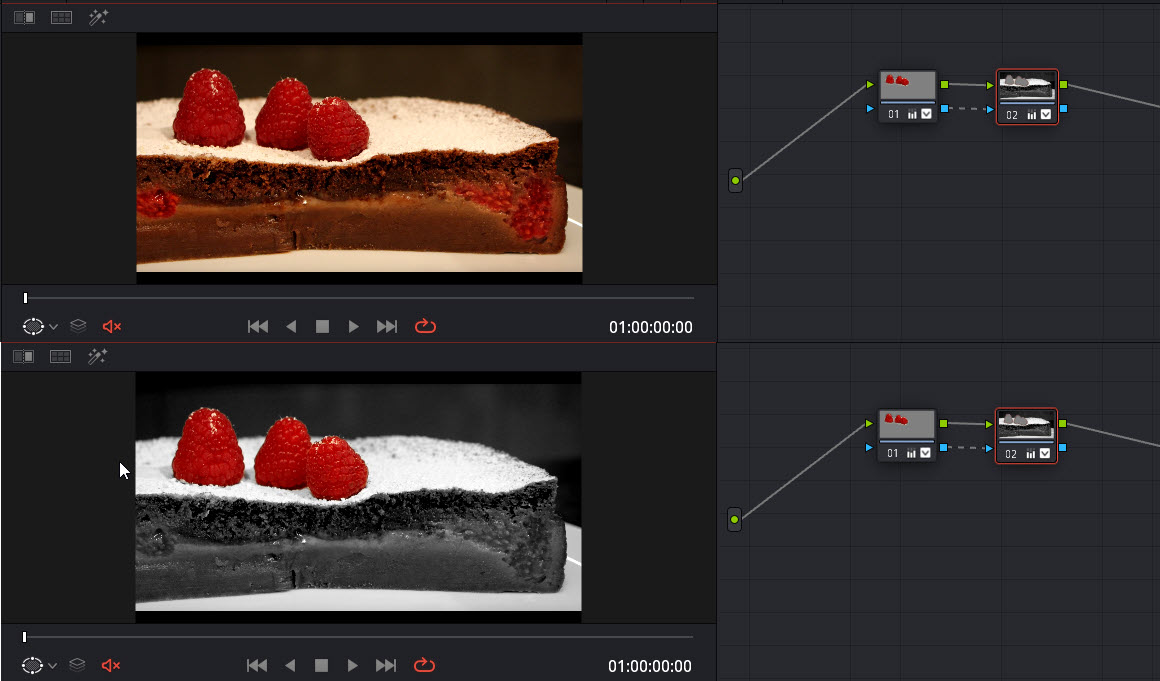Toggle loop playback in the top viewer
Screen dimensions: 1160x681
425,327
